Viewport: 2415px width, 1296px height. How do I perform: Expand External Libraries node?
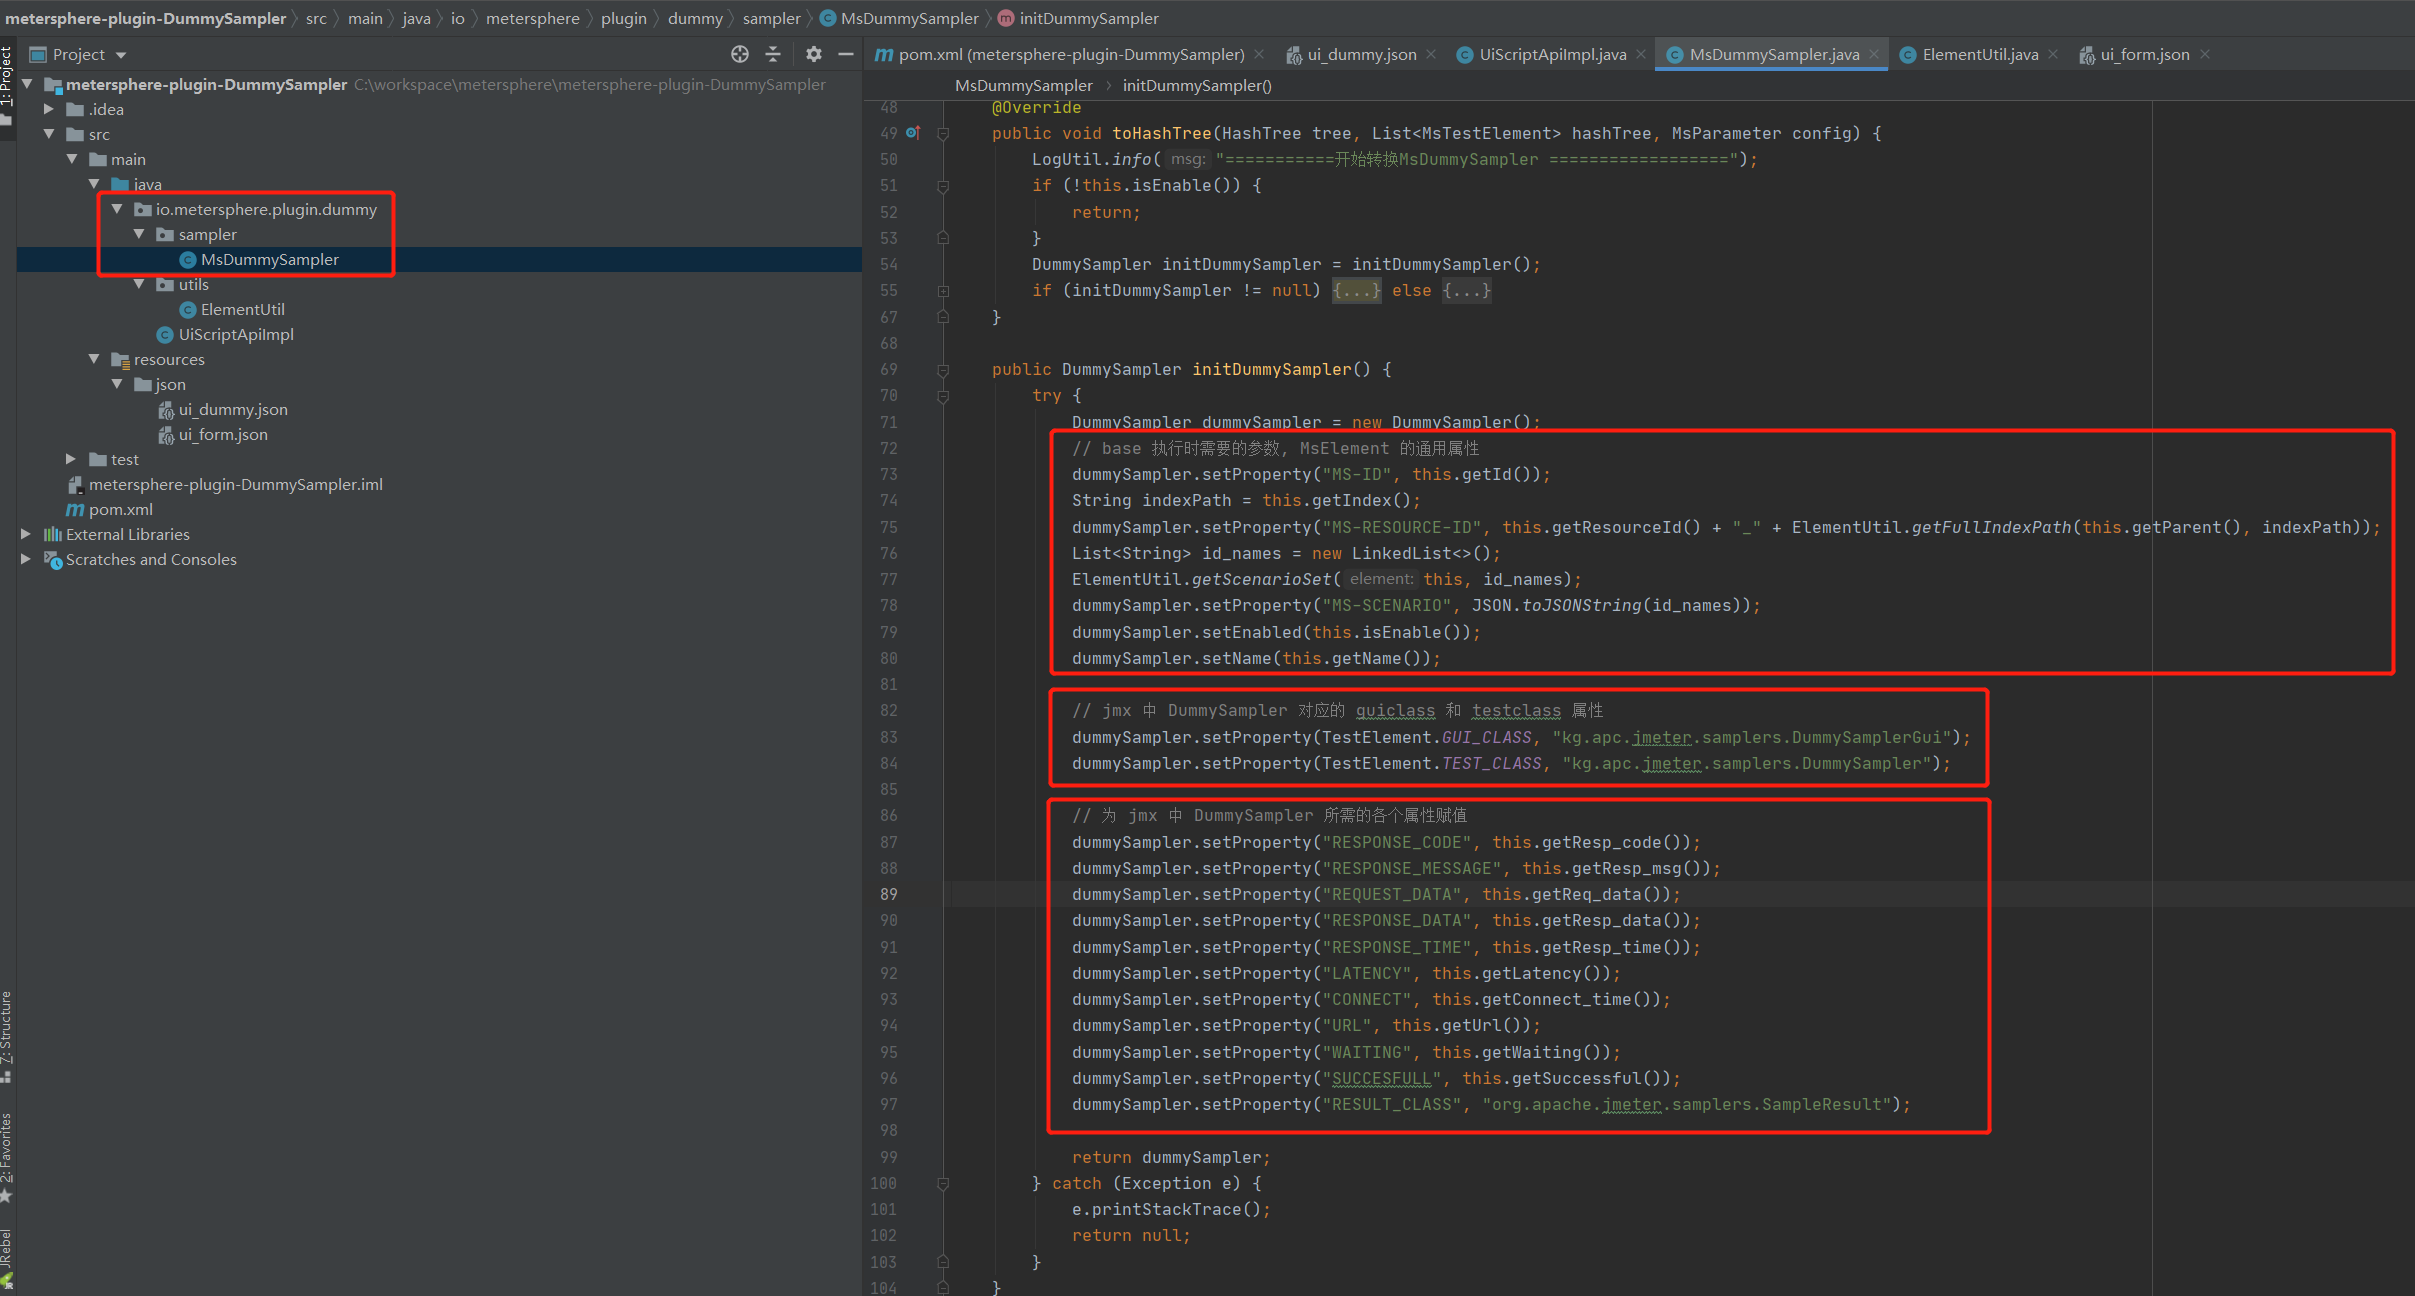point(26,534)
